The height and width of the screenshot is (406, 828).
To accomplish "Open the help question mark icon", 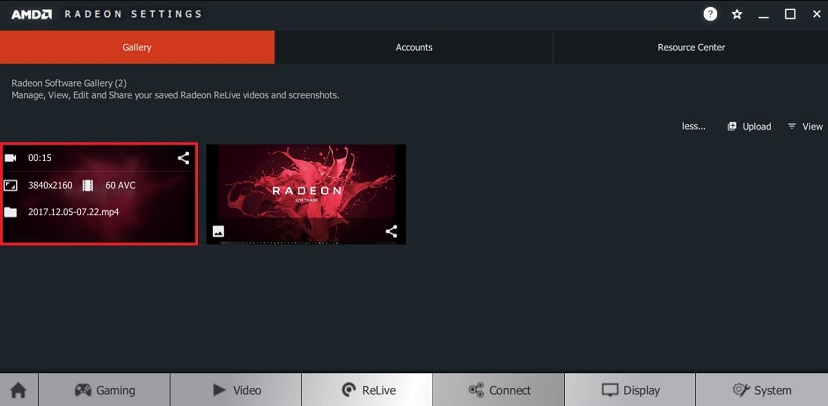I will point(710,14).
